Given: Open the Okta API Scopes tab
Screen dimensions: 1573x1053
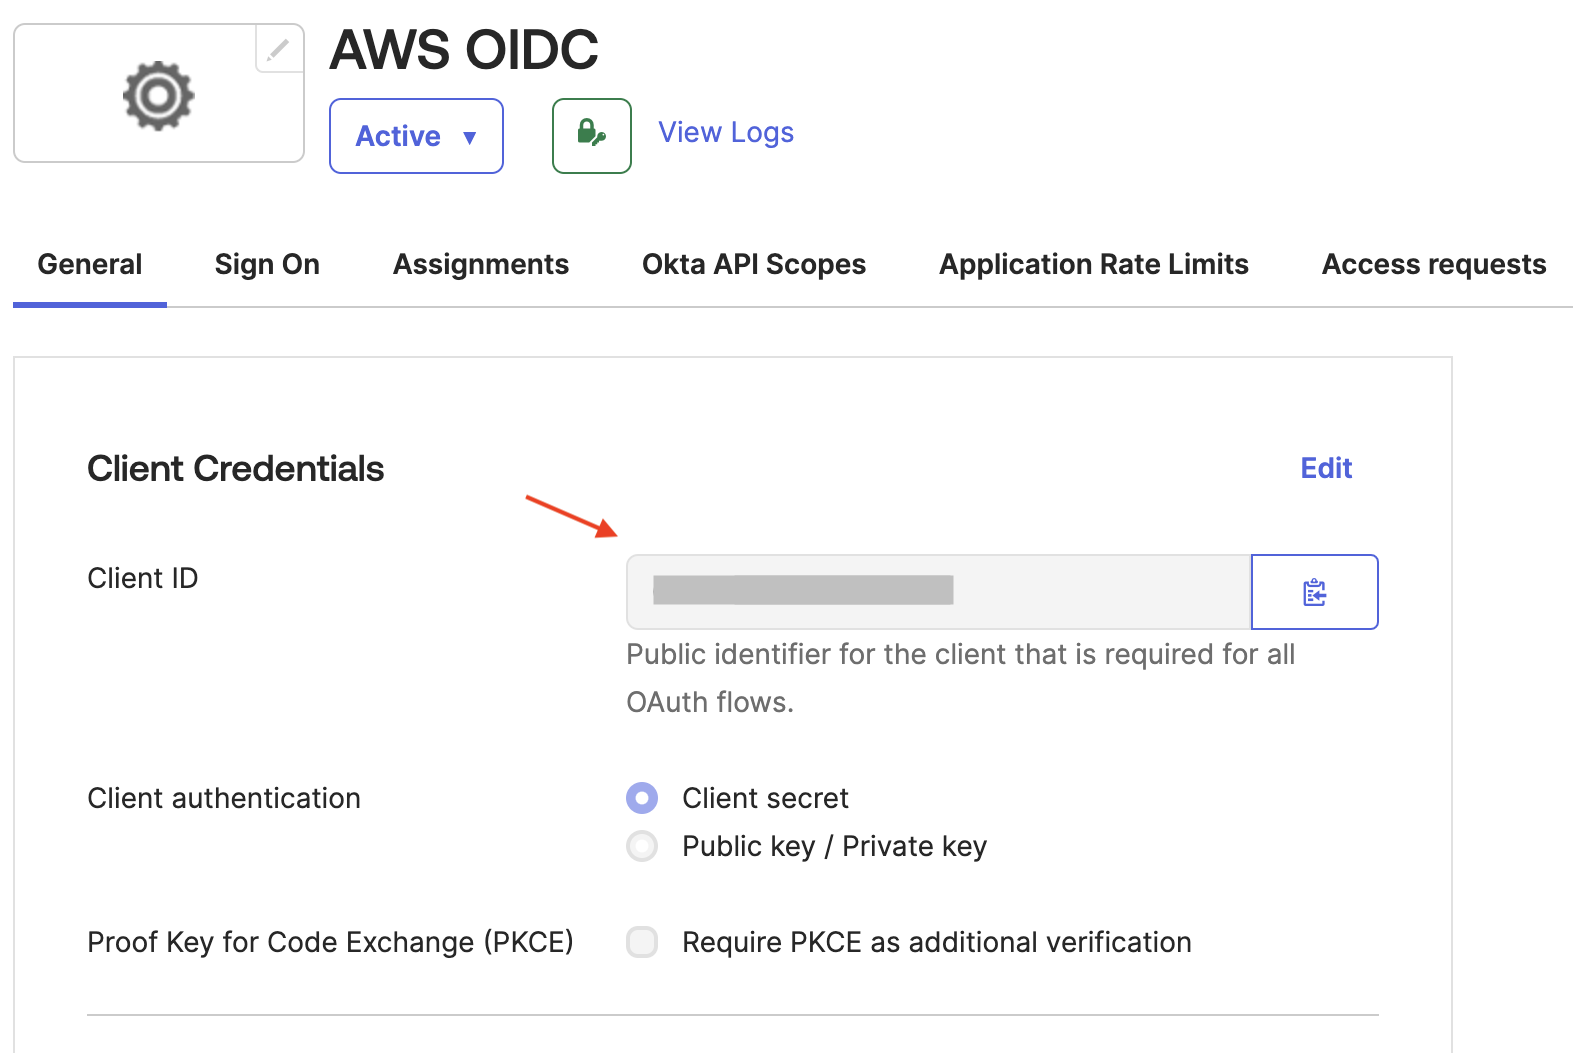Looking at the screenshot, I should tap(753, 264).
